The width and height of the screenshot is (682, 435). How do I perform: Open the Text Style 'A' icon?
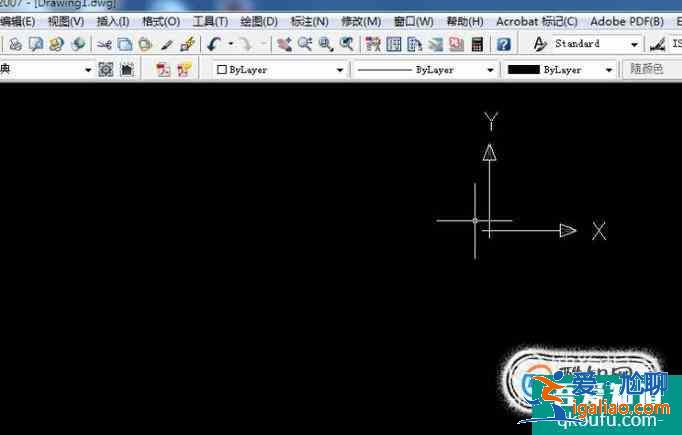tap(539, 44)
